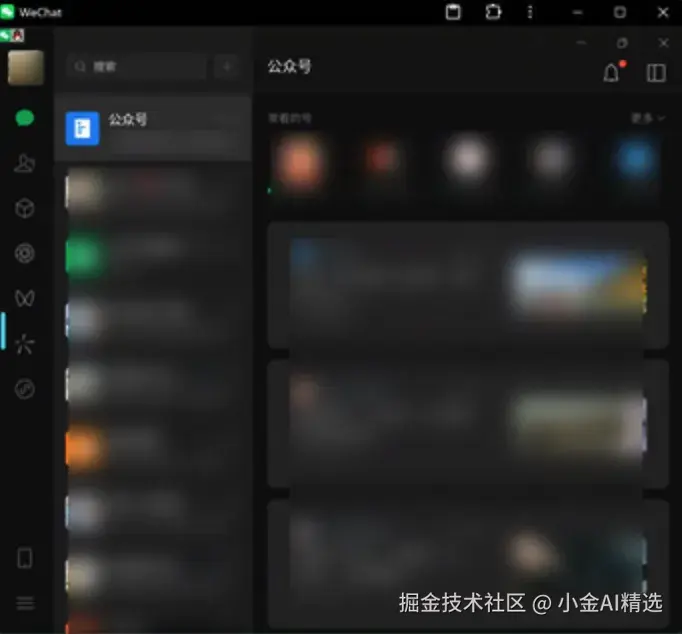Minimize the inner 公众号 window
This screenshot has width=682, height=634.
(581, 43)
